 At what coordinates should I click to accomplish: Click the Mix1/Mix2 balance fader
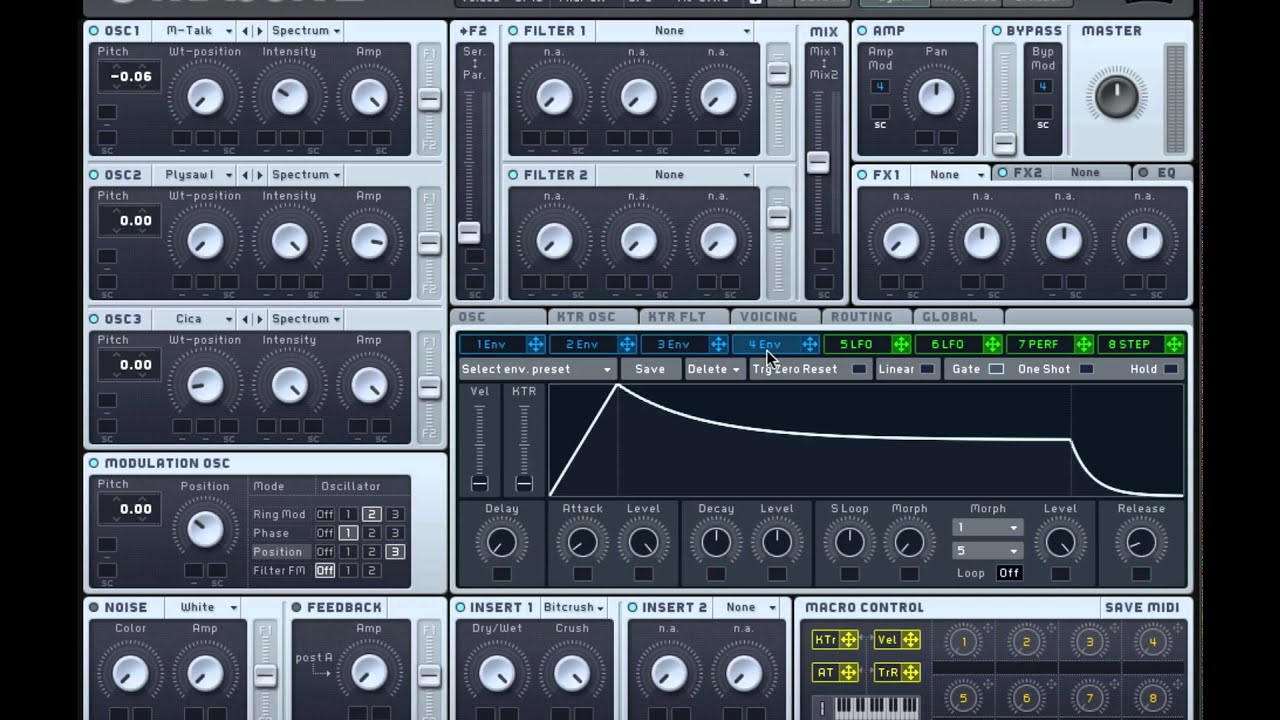pos(818,162)
